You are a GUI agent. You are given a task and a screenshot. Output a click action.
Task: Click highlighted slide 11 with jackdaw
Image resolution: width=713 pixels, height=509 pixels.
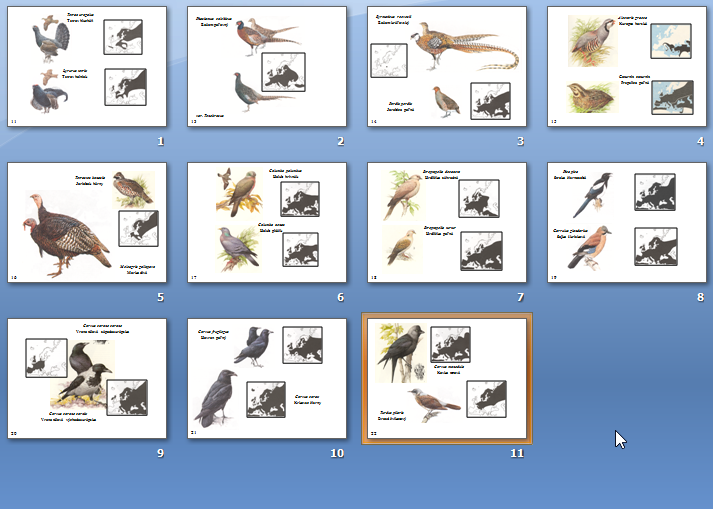pyautogui.click(x=447, y=378)
